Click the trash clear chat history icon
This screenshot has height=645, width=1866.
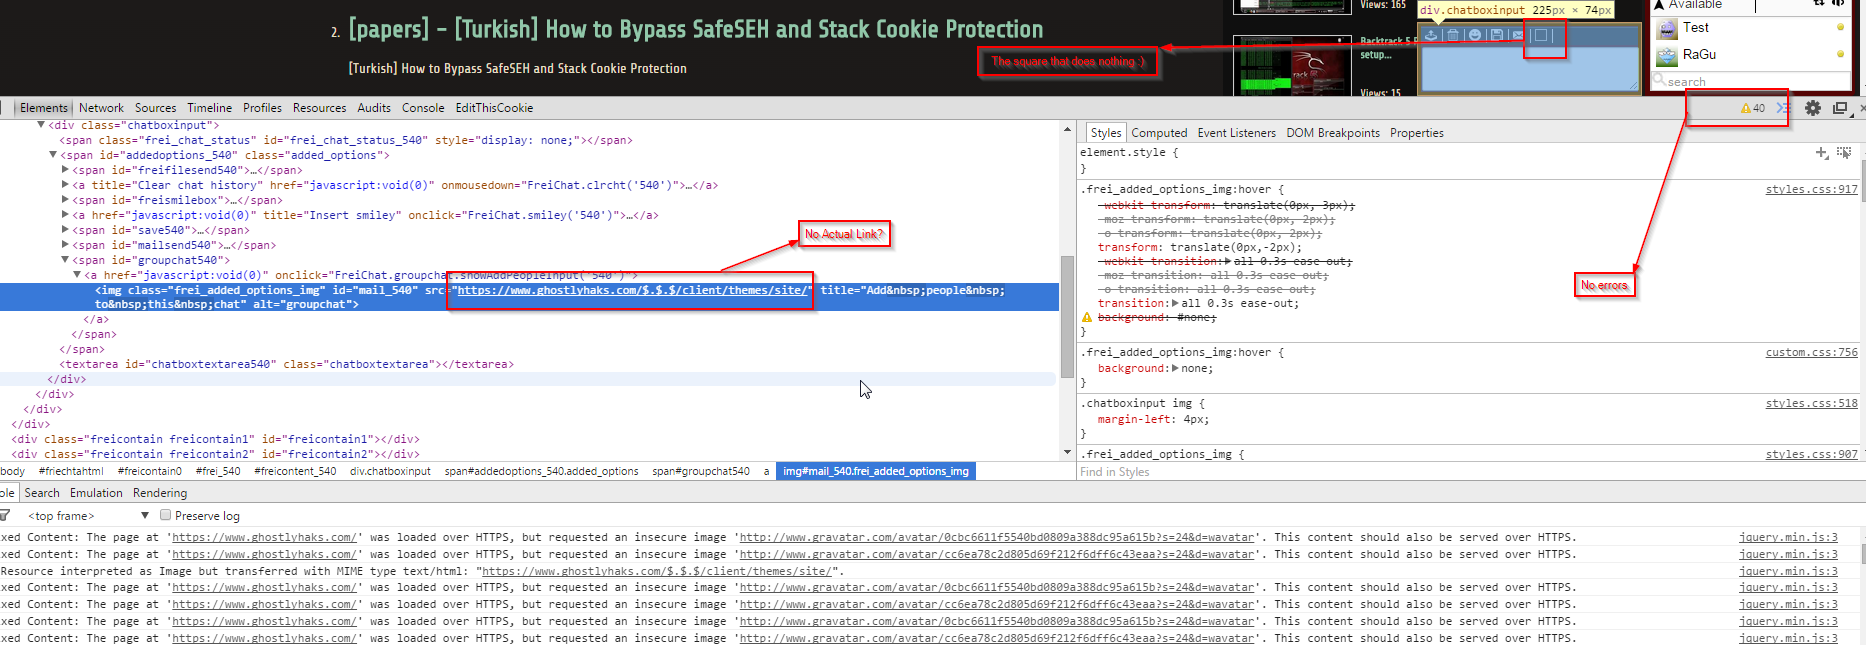(x=1452, y=35)
